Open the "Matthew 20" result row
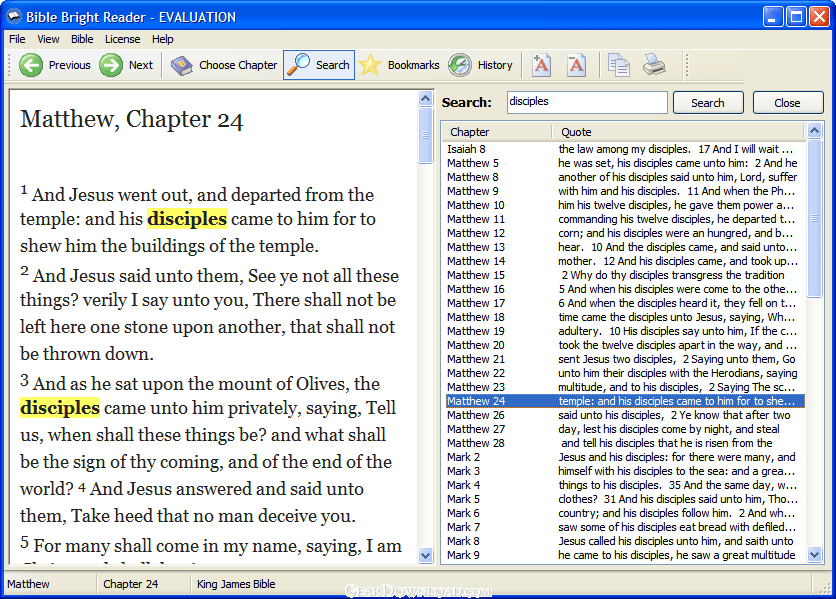 [x=625, y=345]
